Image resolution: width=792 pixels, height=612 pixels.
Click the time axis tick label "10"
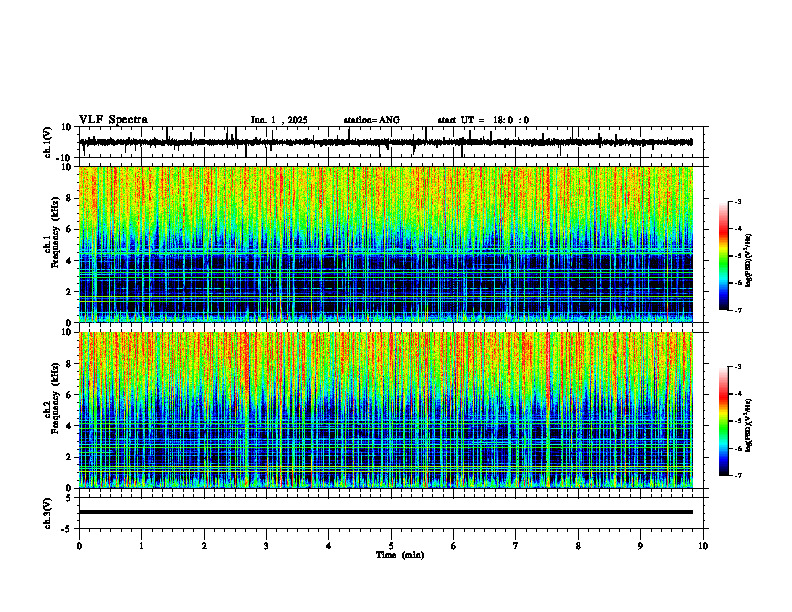[703, 546]
